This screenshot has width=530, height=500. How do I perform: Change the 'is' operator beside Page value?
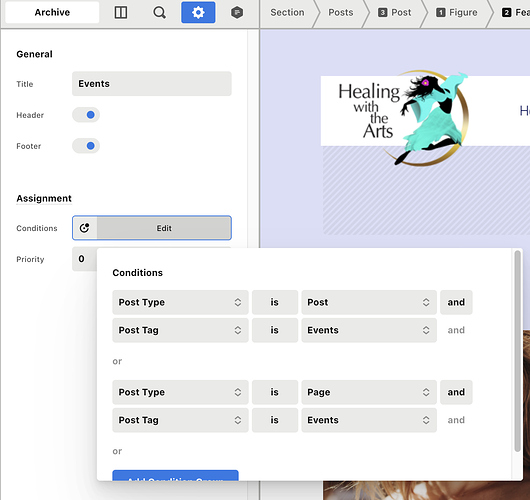point(275,392)
